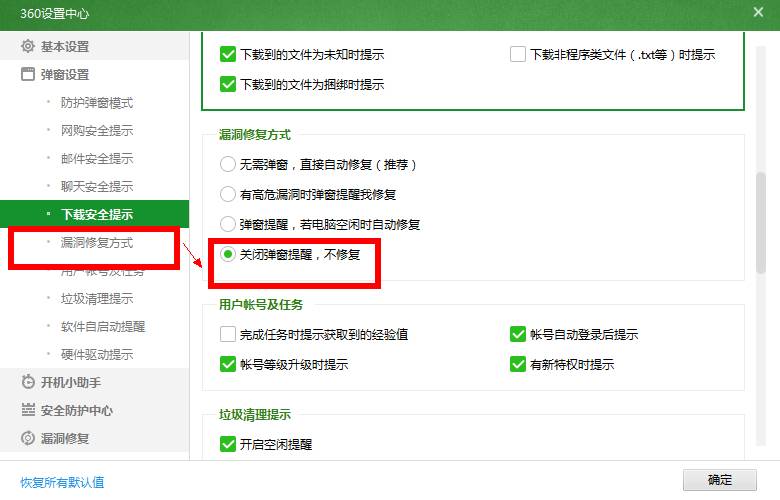
Task: Select 弹窗提醒，若电脑空闲时自动修复 option
Action: (x=227, y=224)
